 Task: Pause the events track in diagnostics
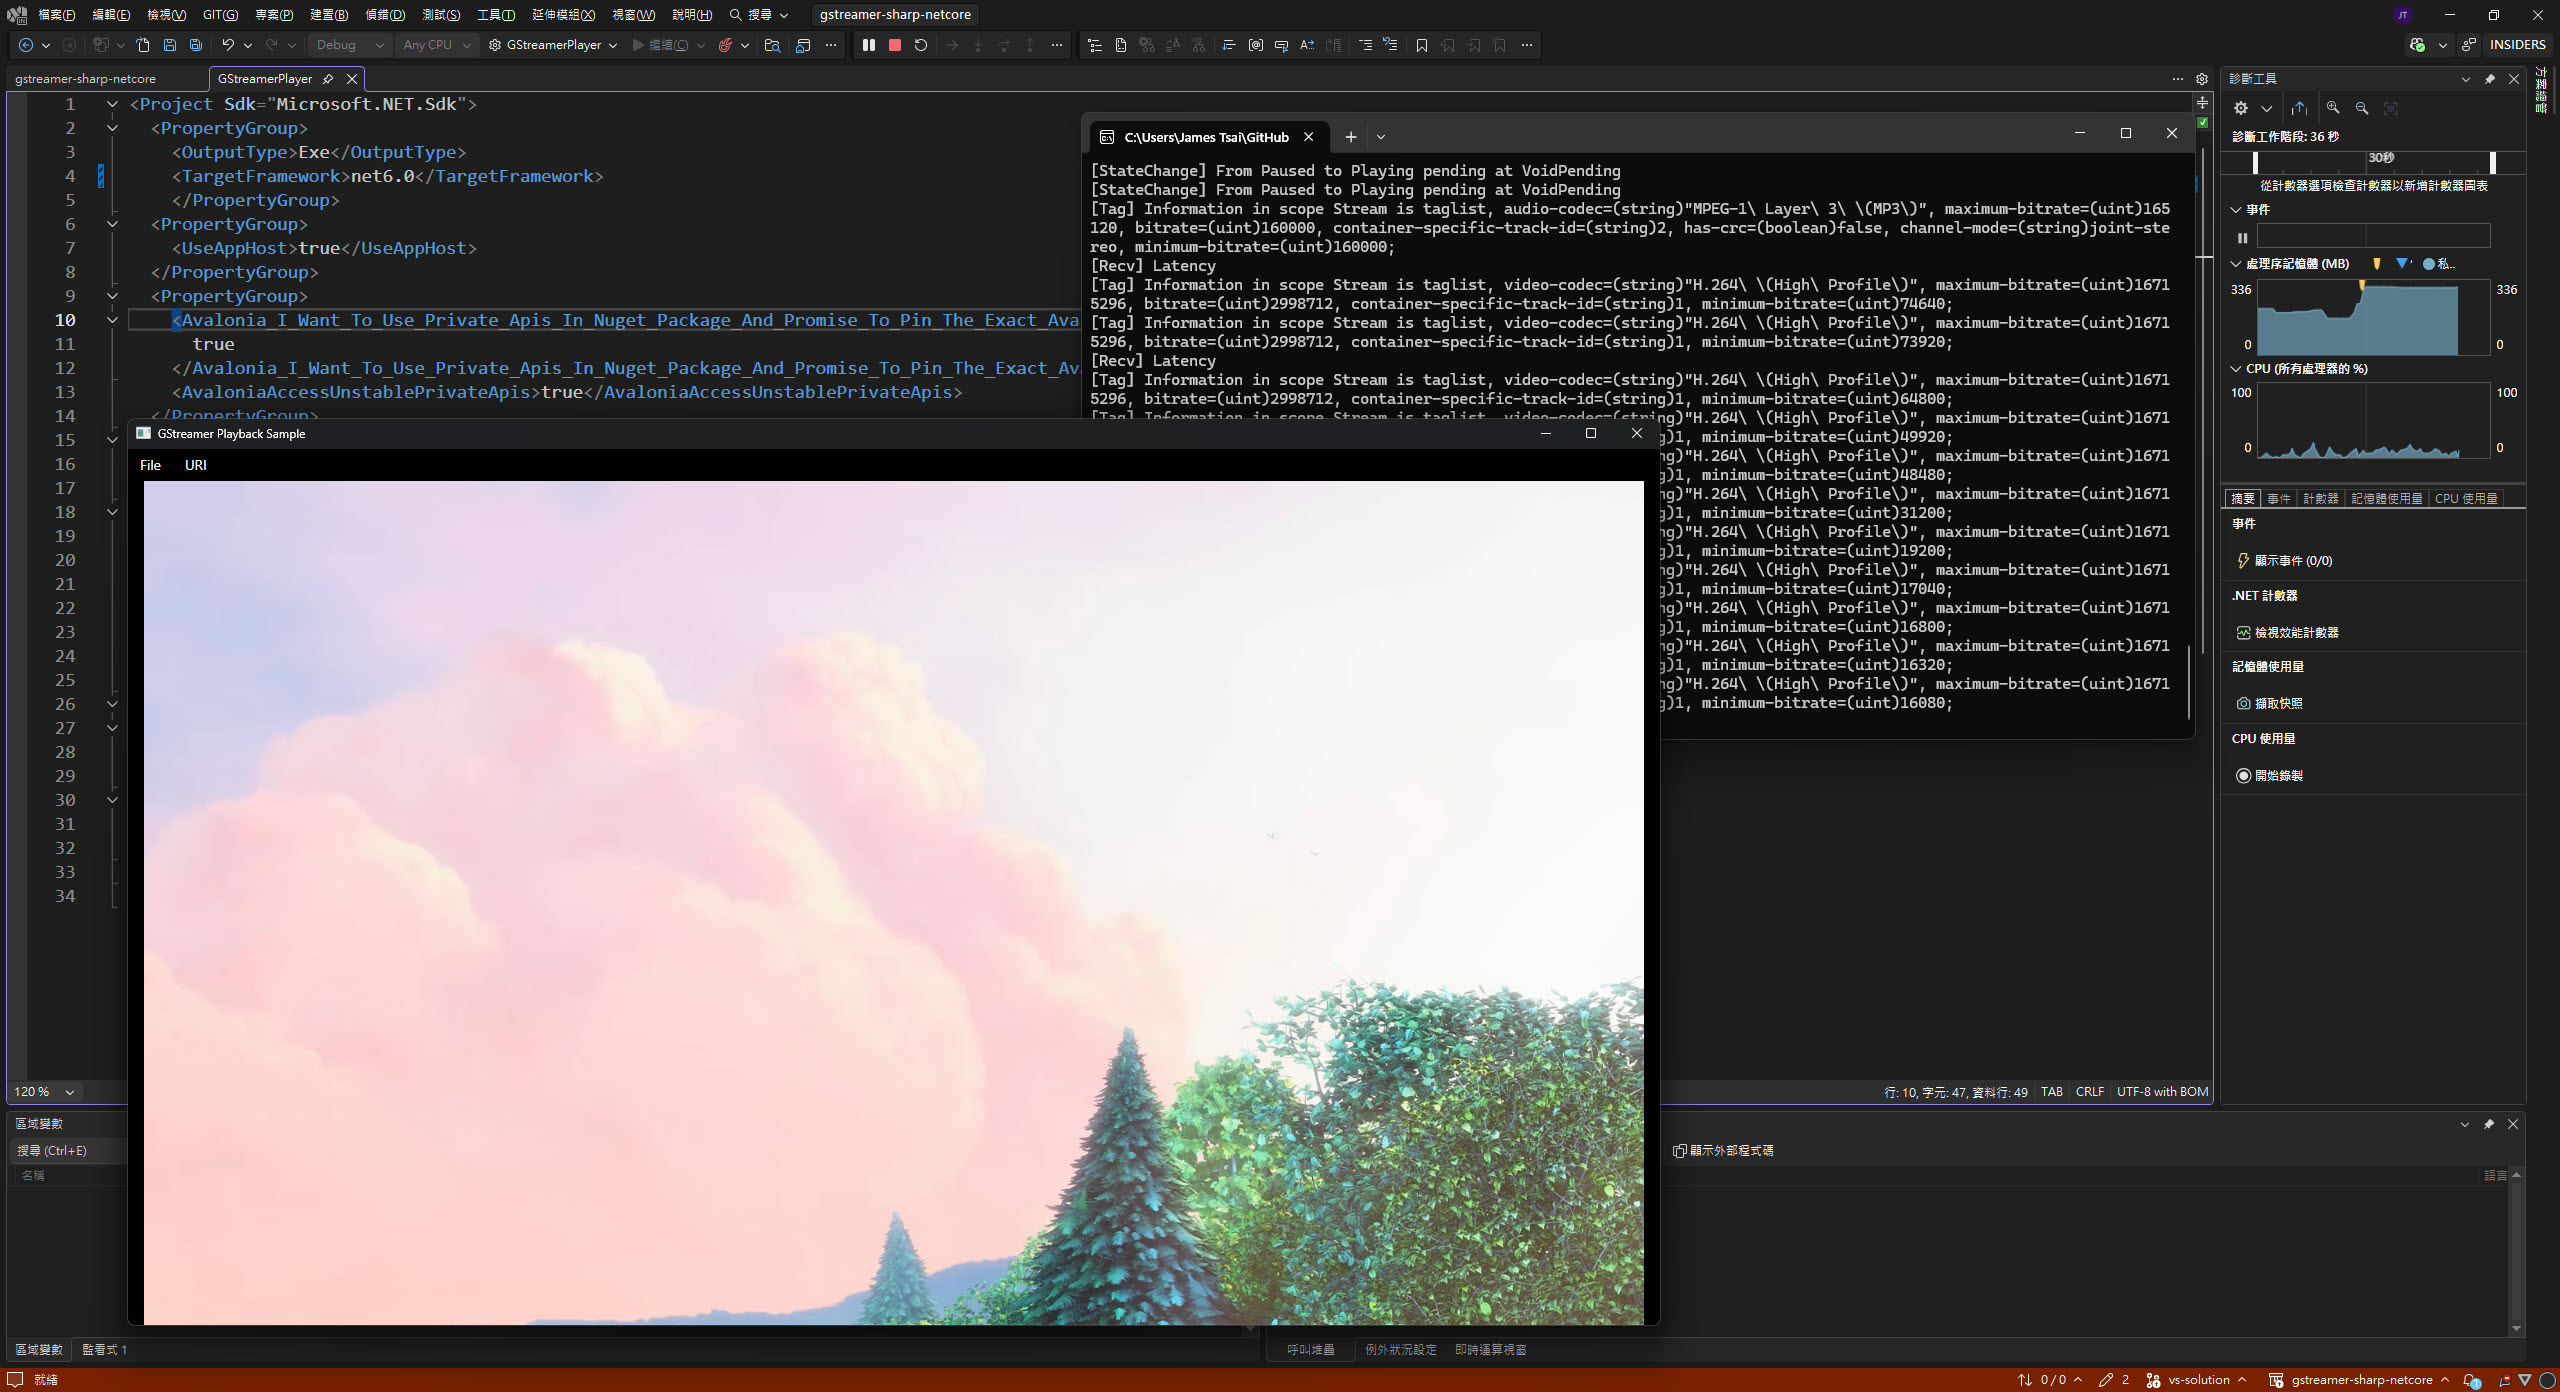(2242, 238)
